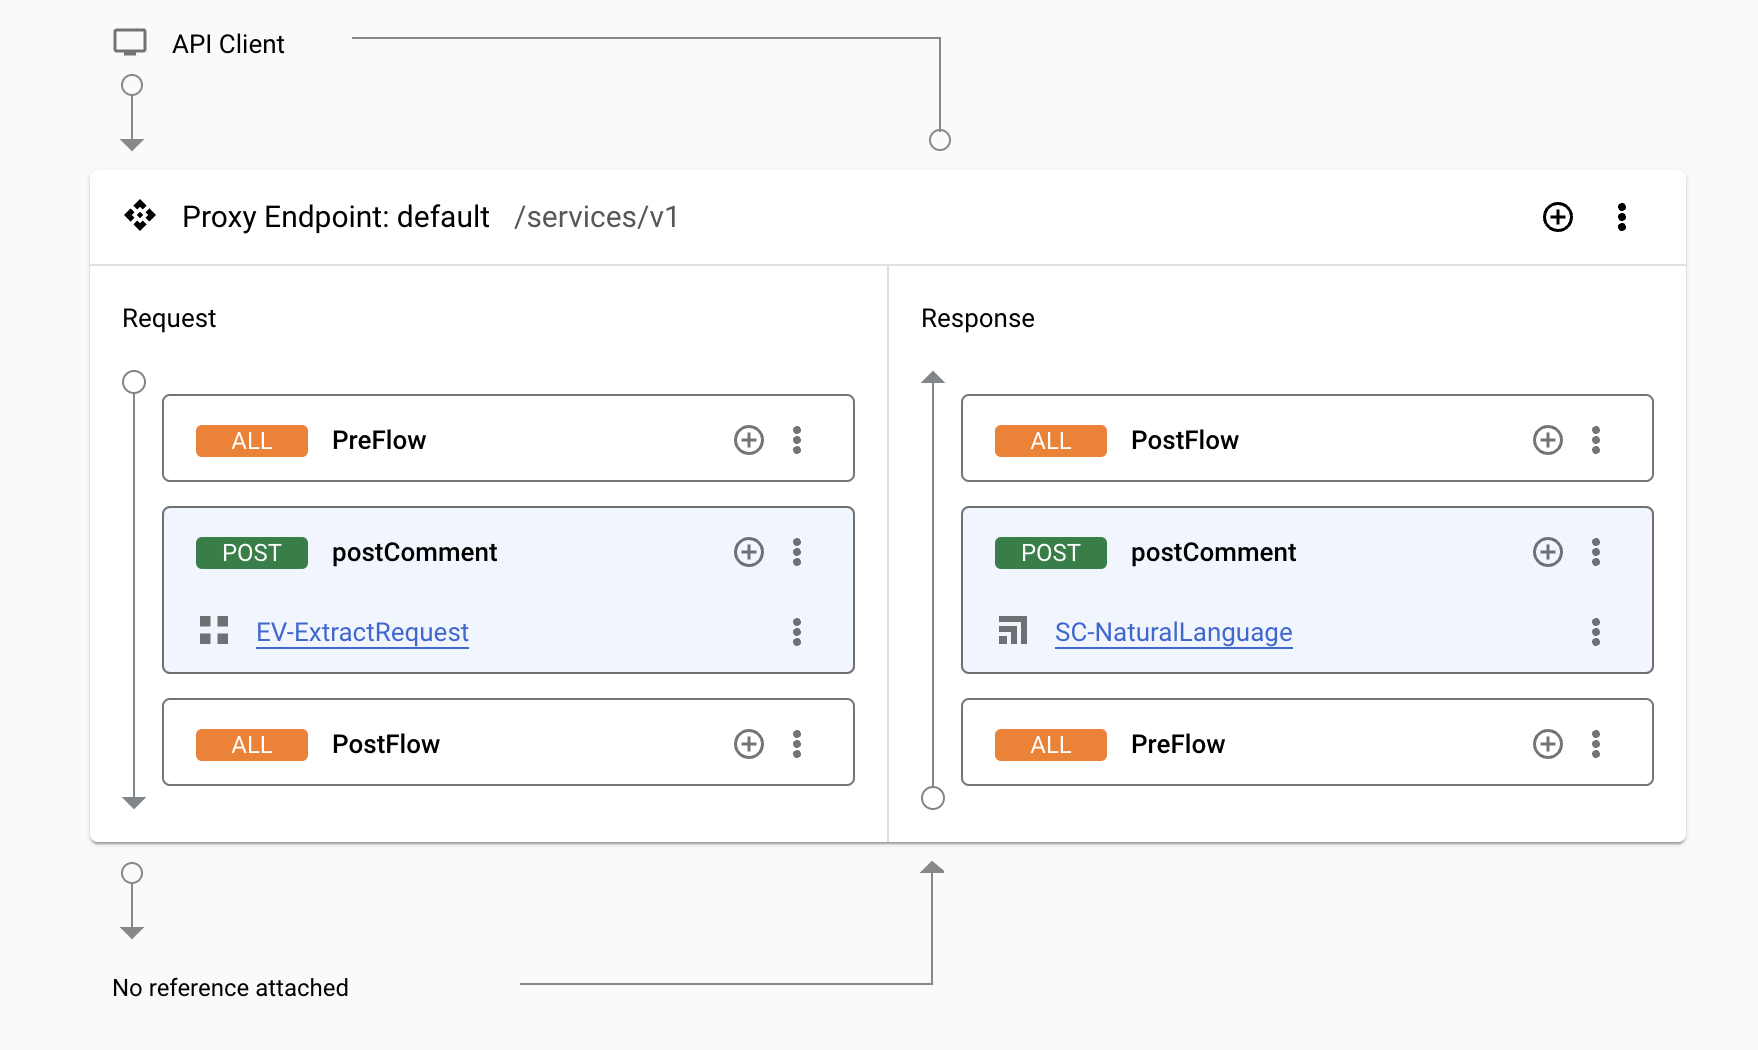The image size is (1758, 1050).
Task: Click the Proxy Endpoint: default title
Action: pyautogui.click(x=336, y=217)
